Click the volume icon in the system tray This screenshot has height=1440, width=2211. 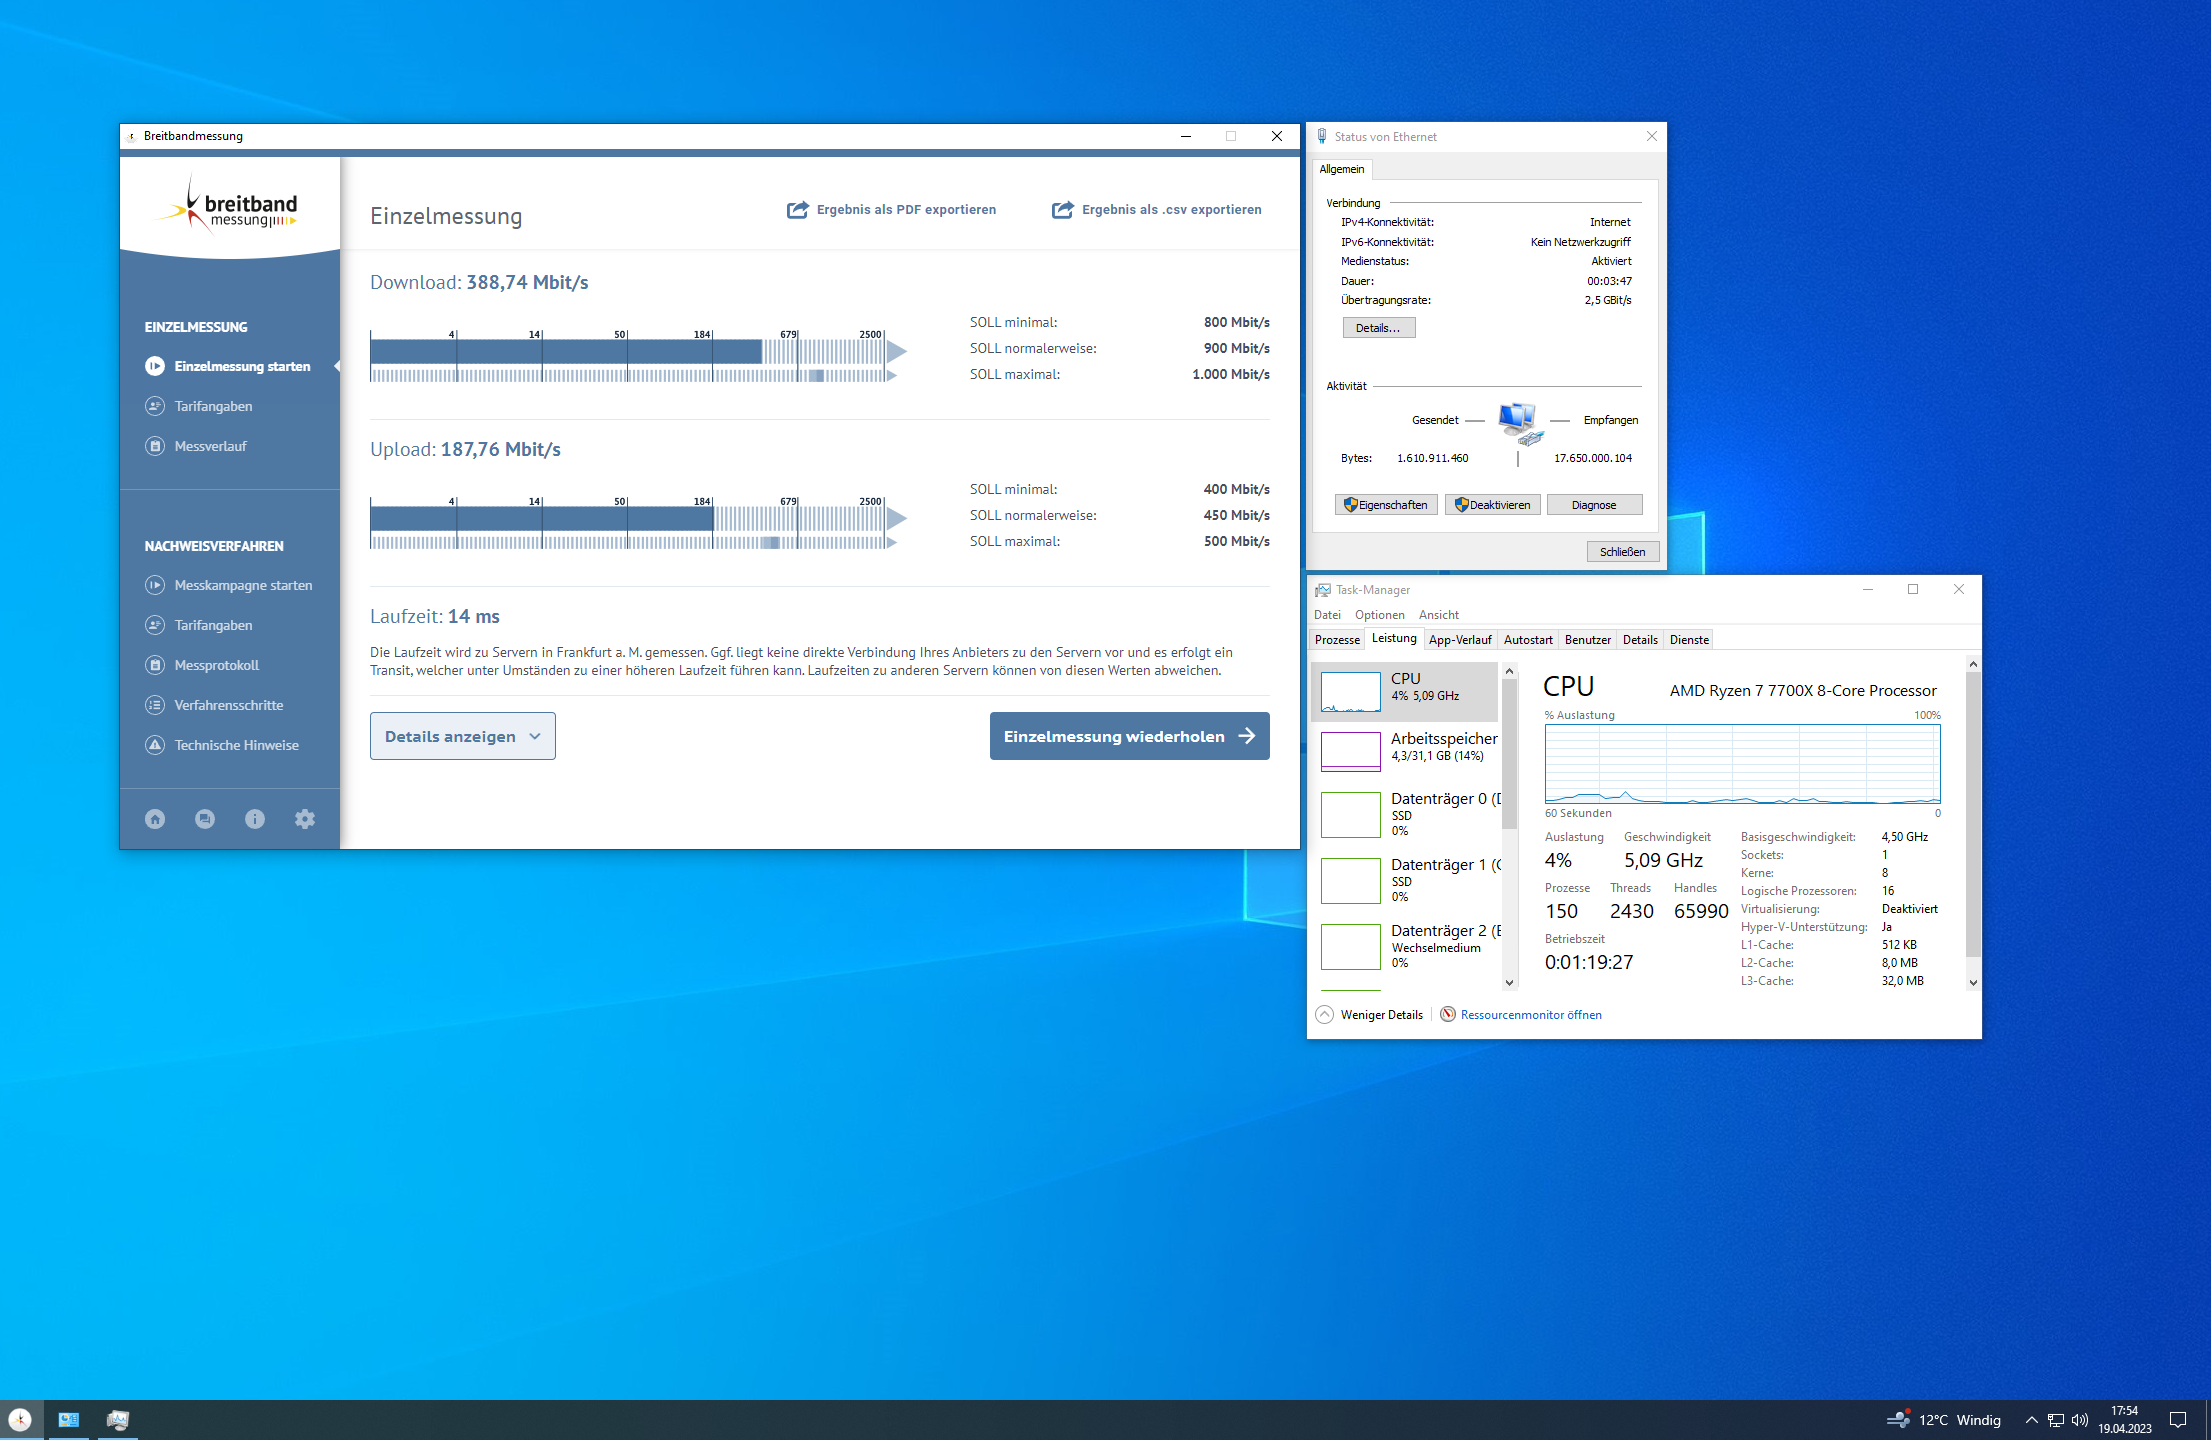[x=2081, y=1419]
